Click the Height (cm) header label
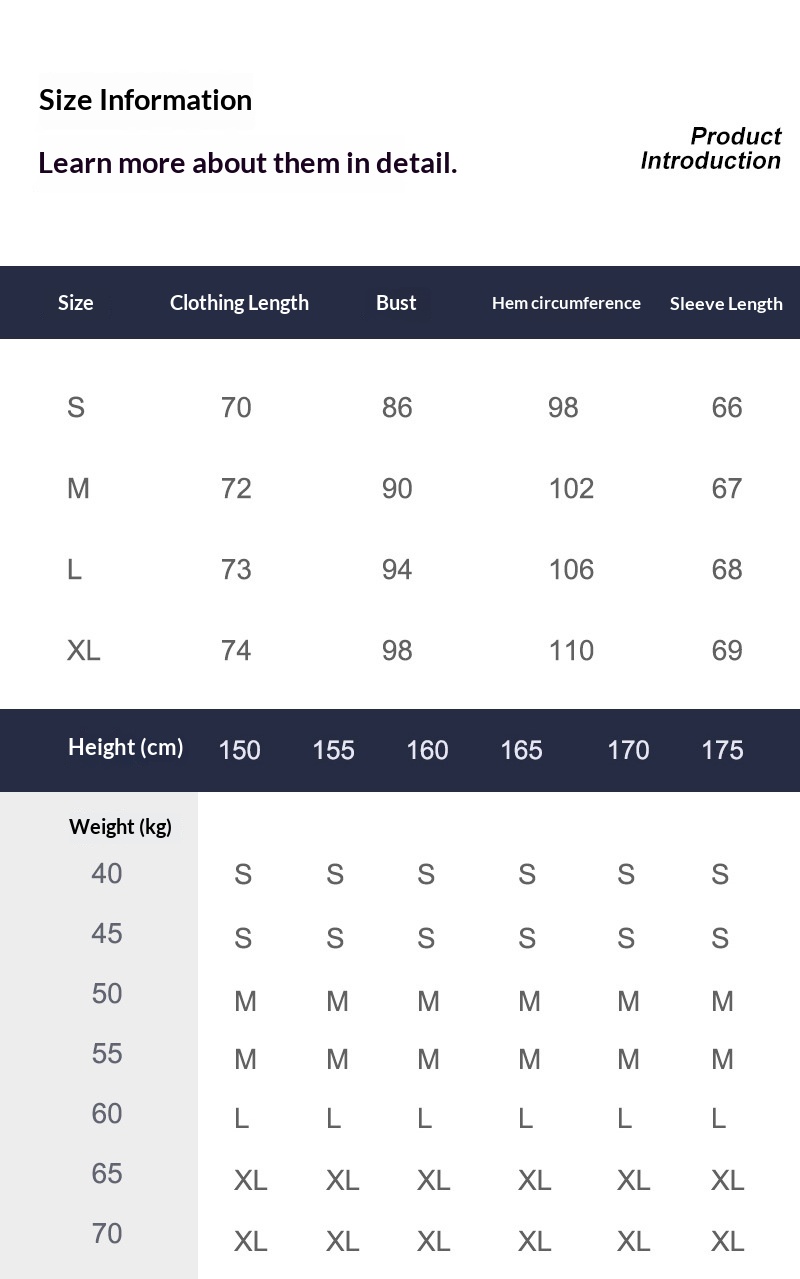Image resolution: width=800 pixels, height=1279 pixels. click(x=126, y=747)
